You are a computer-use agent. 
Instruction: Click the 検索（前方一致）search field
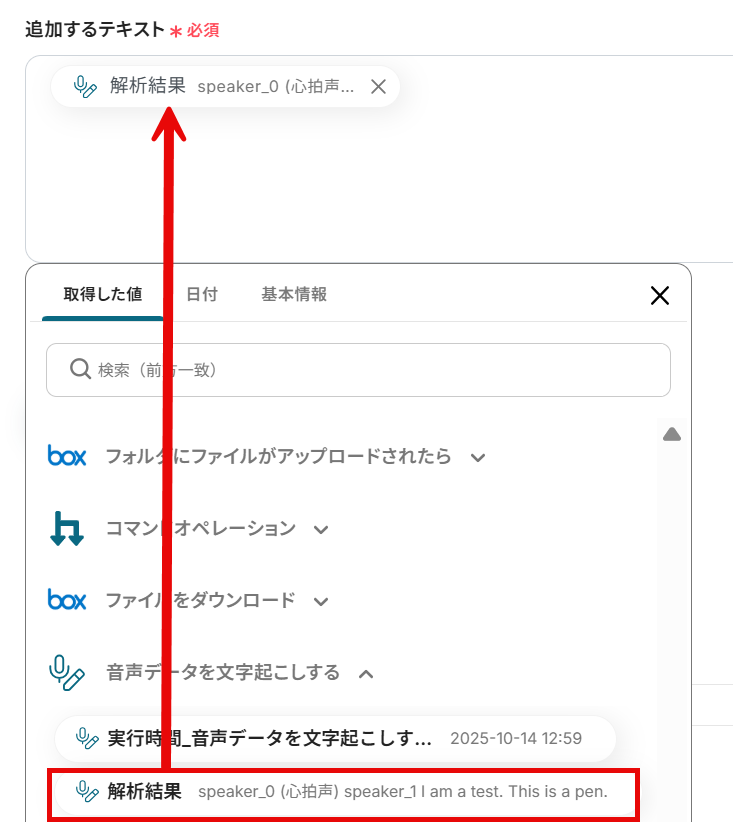(358, 370)
